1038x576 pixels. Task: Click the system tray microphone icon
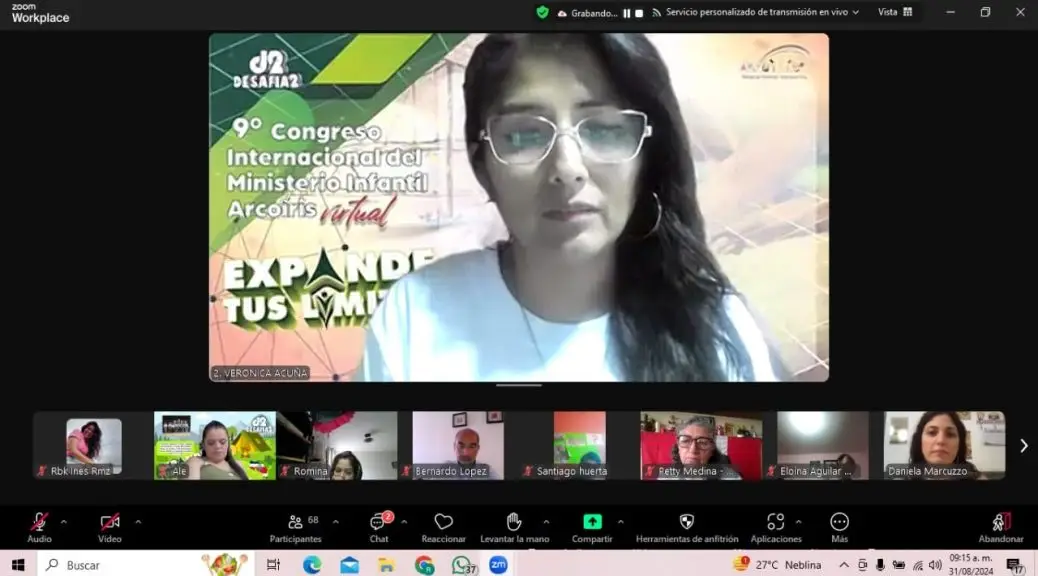tap(880, 565)
